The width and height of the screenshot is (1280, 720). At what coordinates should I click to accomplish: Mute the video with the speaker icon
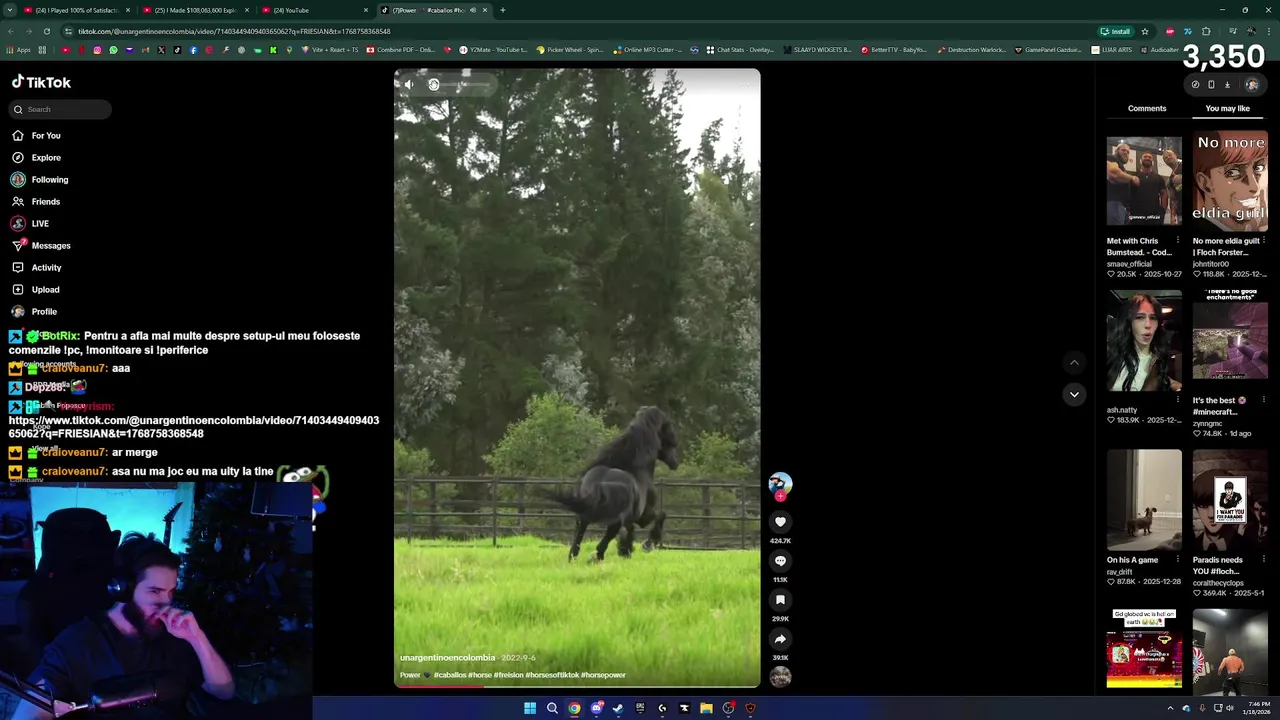(408, 84)
